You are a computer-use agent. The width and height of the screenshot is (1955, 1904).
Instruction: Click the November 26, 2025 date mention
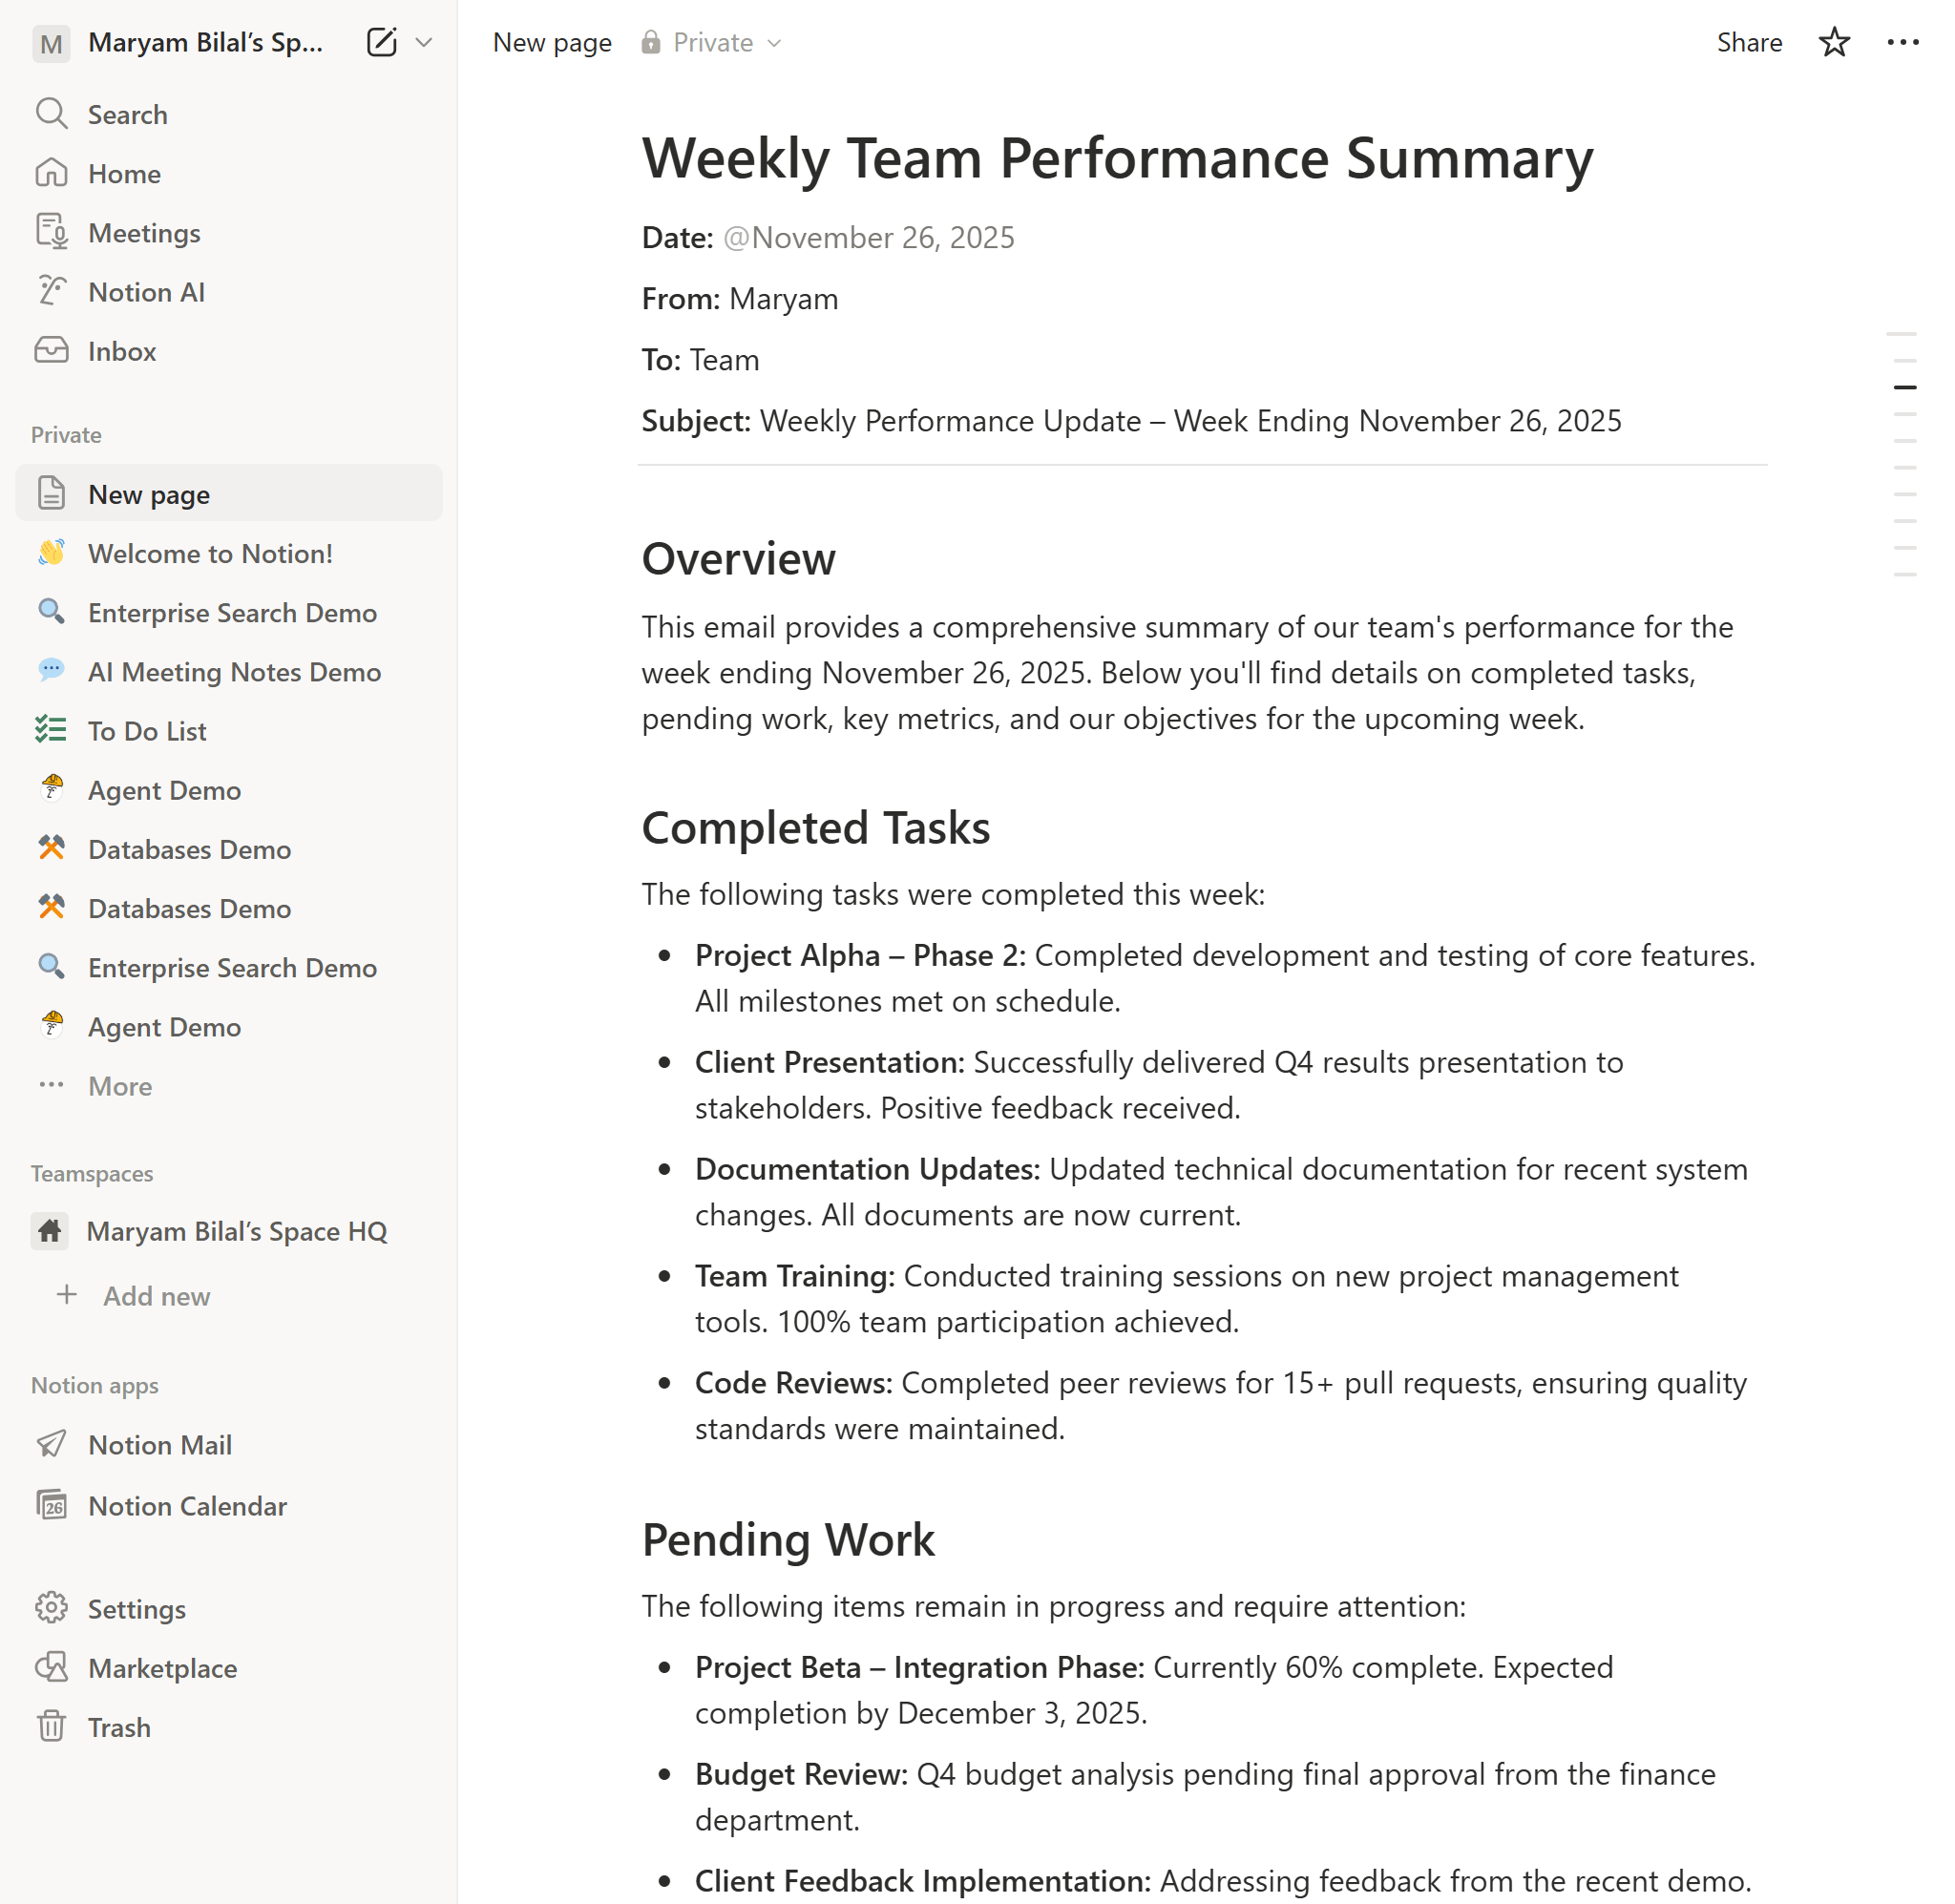[868, 238]
